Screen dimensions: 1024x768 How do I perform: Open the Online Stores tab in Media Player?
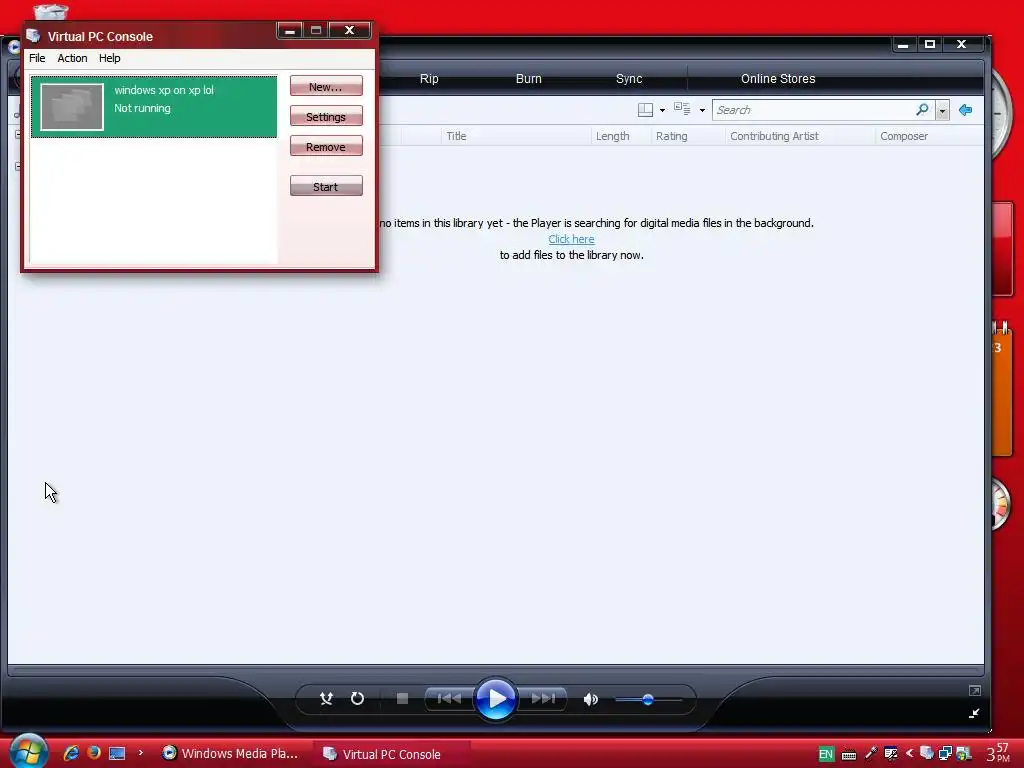[778, 78]
